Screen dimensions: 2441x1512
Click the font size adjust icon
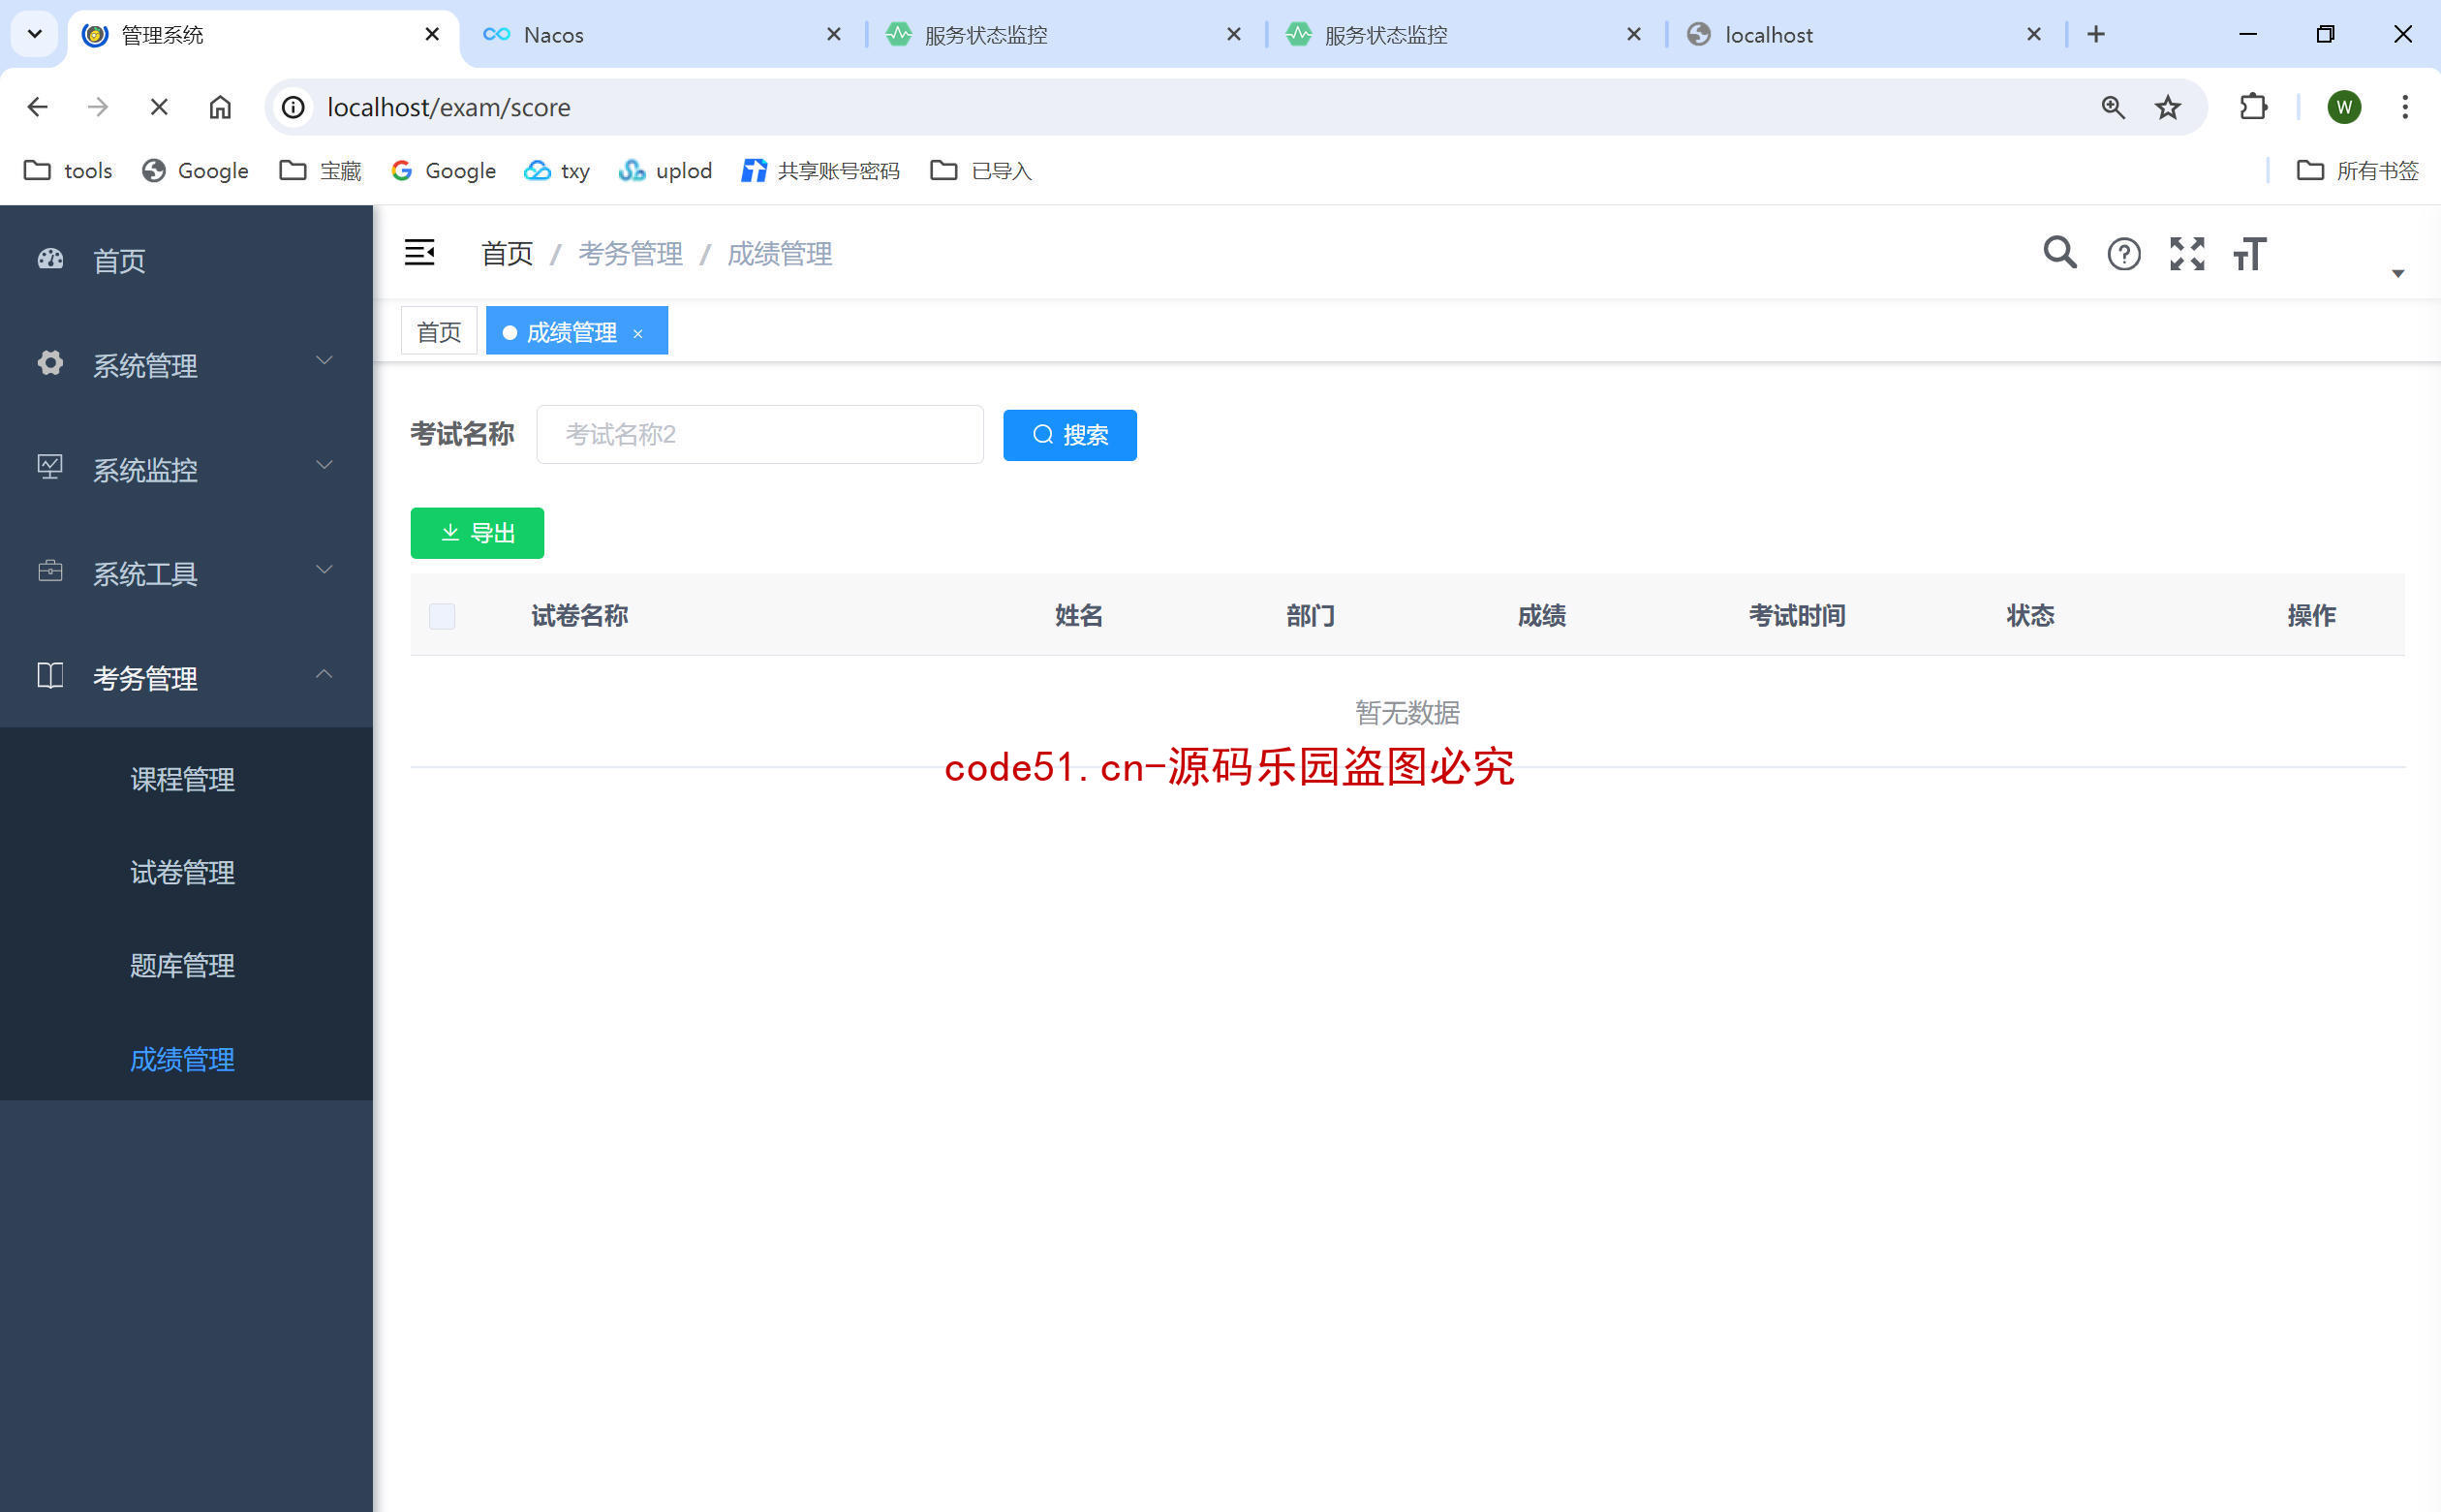pyautogui.click(x=2249, y=253)
